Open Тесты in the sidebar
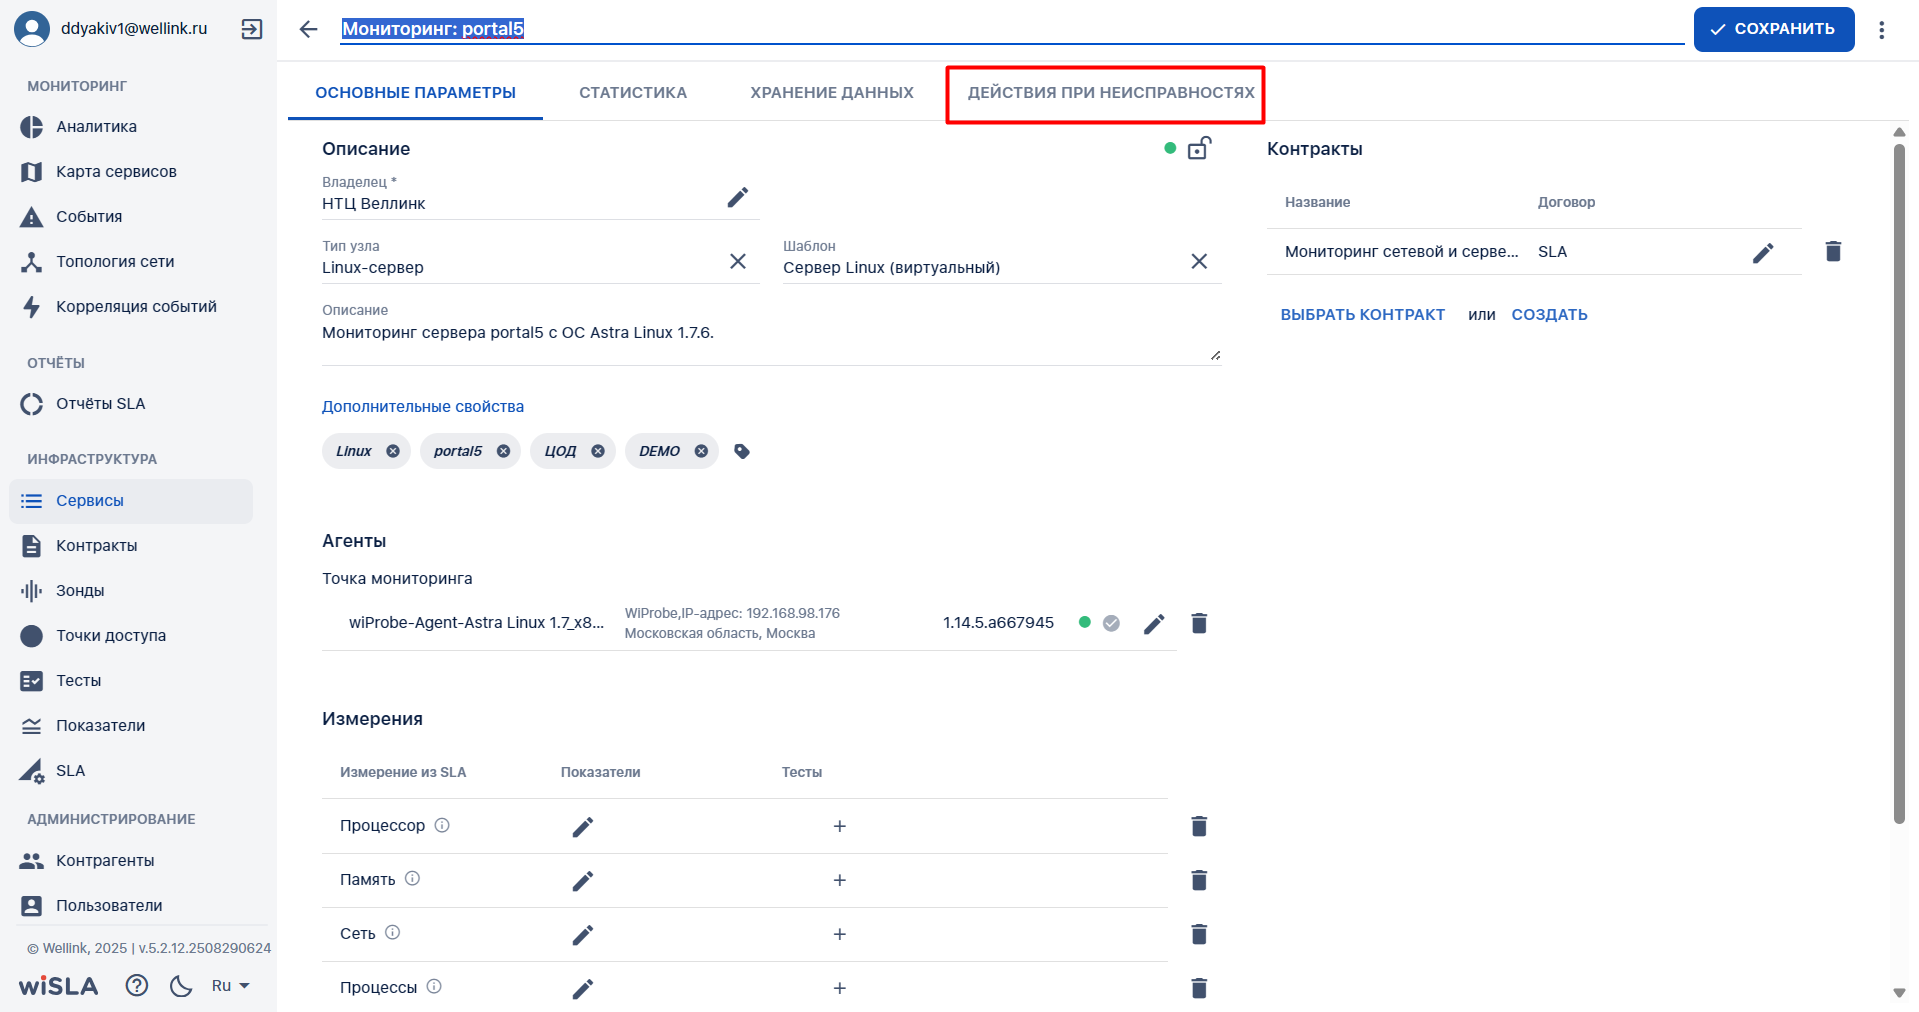1919x1012 pixels. pyautogui.click(x=131, y=681)
